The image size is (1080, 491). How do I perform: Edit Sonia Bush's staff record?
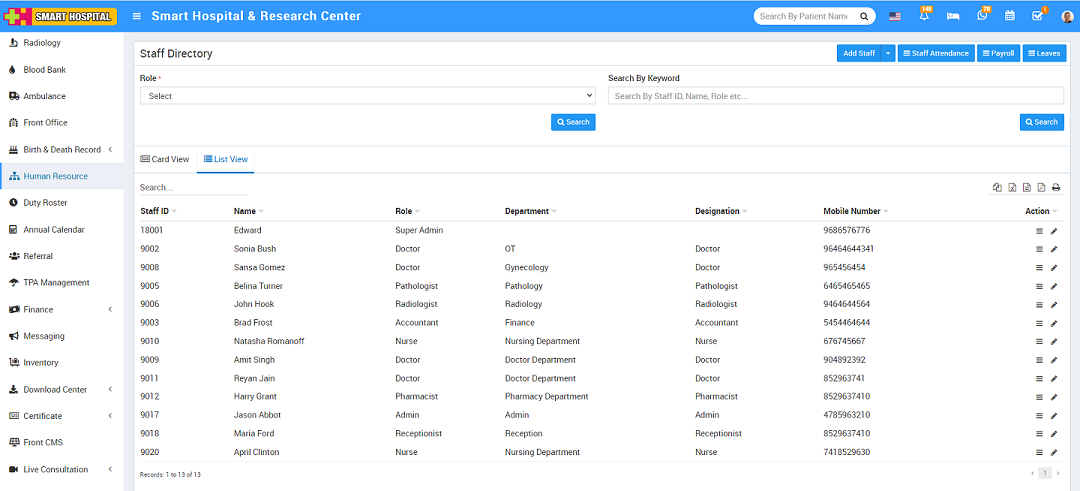1054,249
